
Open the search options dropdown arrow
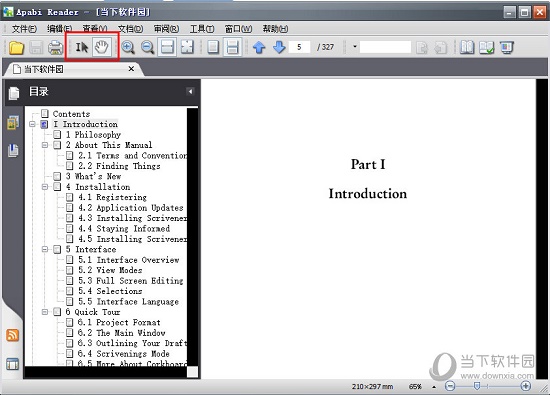pyautogui.click(x=355, y=47)
